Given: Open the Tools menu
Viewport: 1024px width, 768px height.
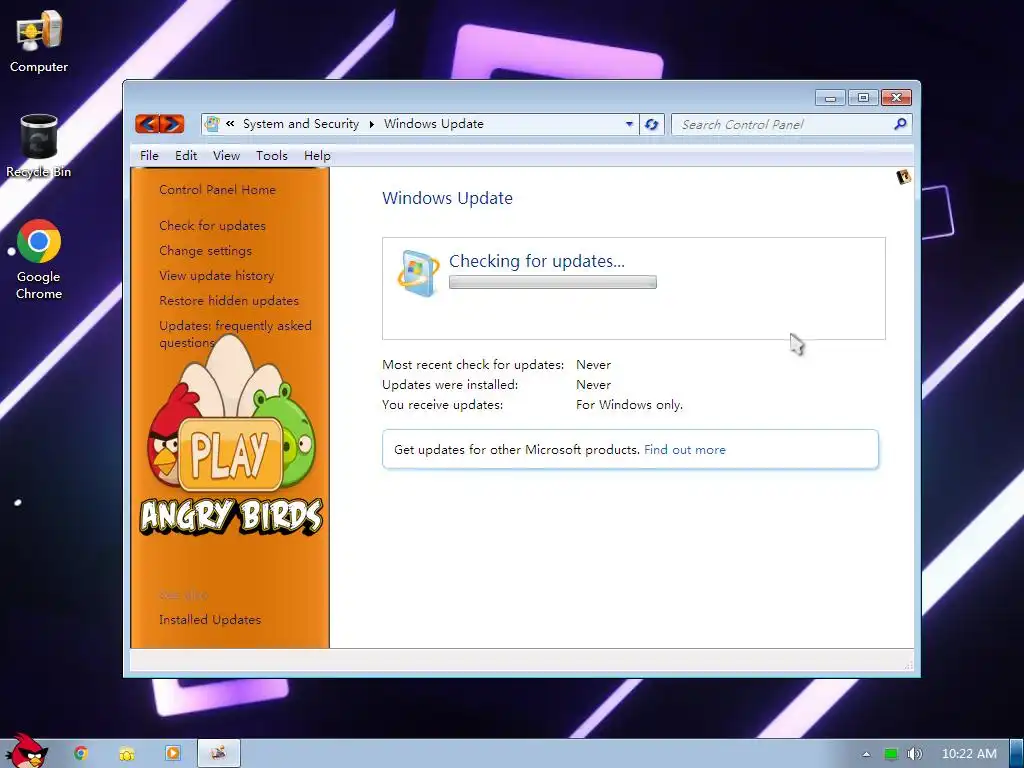Looking at the screenshot, I should pyautogui.click(x=272, y=155).
